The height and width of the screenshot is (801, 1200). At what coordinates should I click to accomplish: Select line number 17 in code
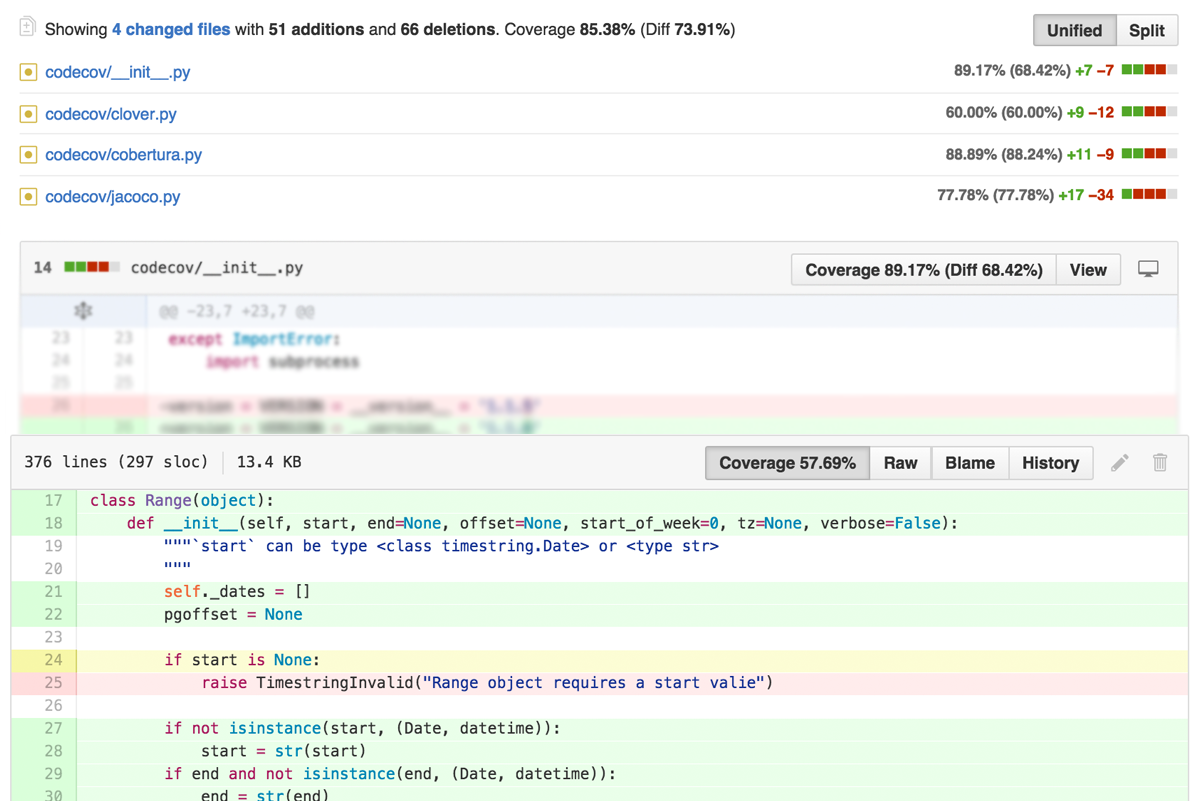pos(53,500)
